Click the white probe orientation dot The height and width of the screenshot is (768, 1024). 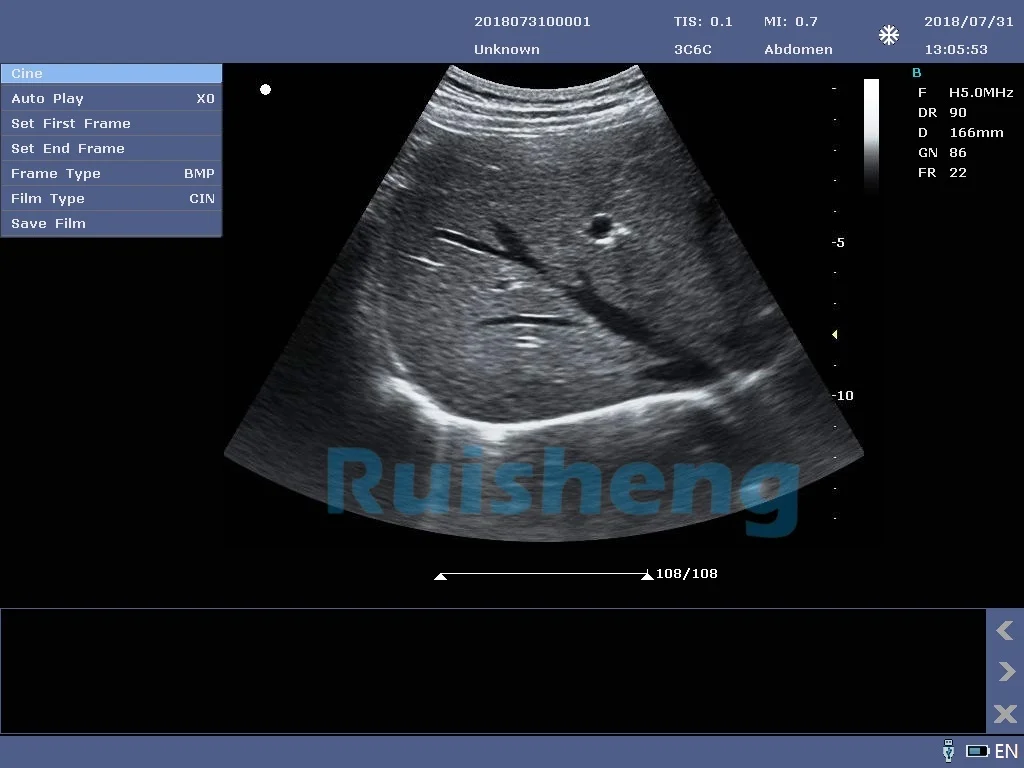[x=265, y=90]
